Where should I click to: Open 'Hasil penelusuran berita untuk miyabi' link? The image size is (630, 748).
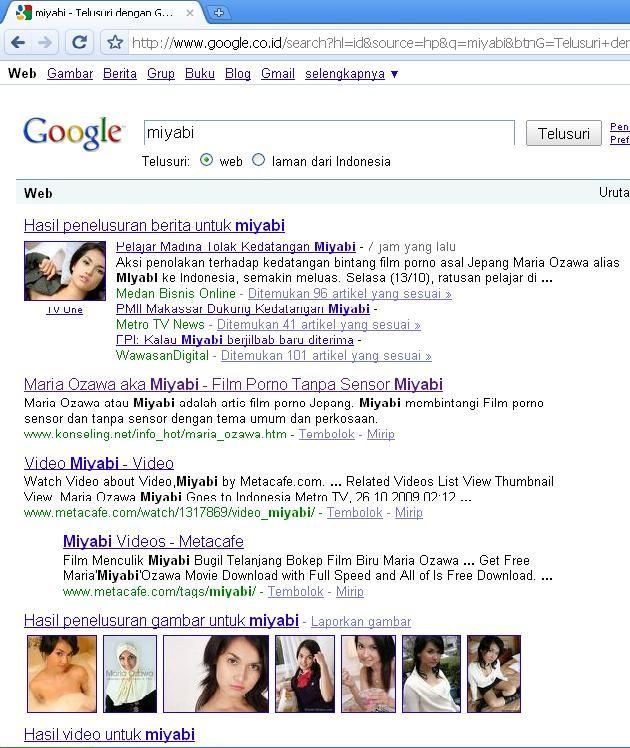pyautogui.click(x=155, y=225)
